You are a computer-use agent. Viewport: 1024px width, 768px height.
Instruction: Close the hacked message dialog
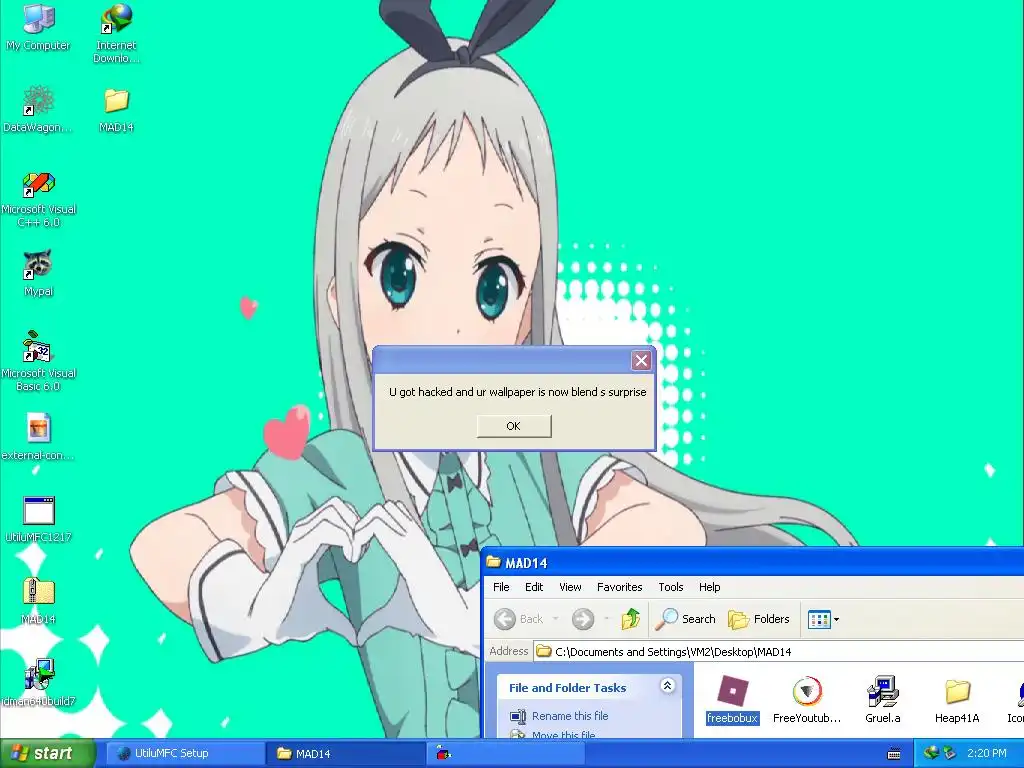641,360
